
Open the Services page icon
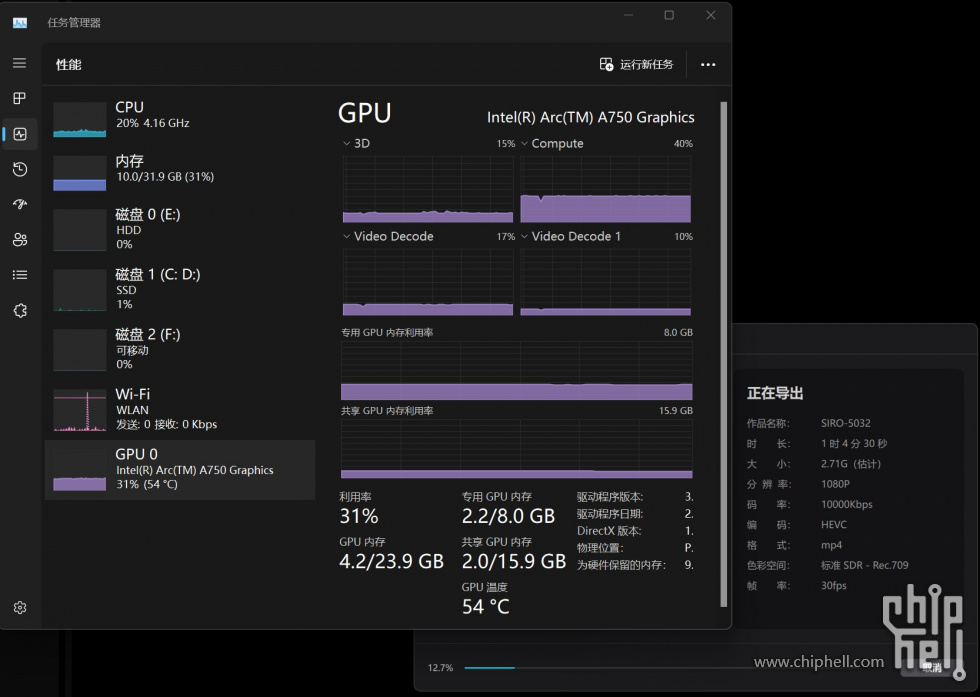point(19,310)
